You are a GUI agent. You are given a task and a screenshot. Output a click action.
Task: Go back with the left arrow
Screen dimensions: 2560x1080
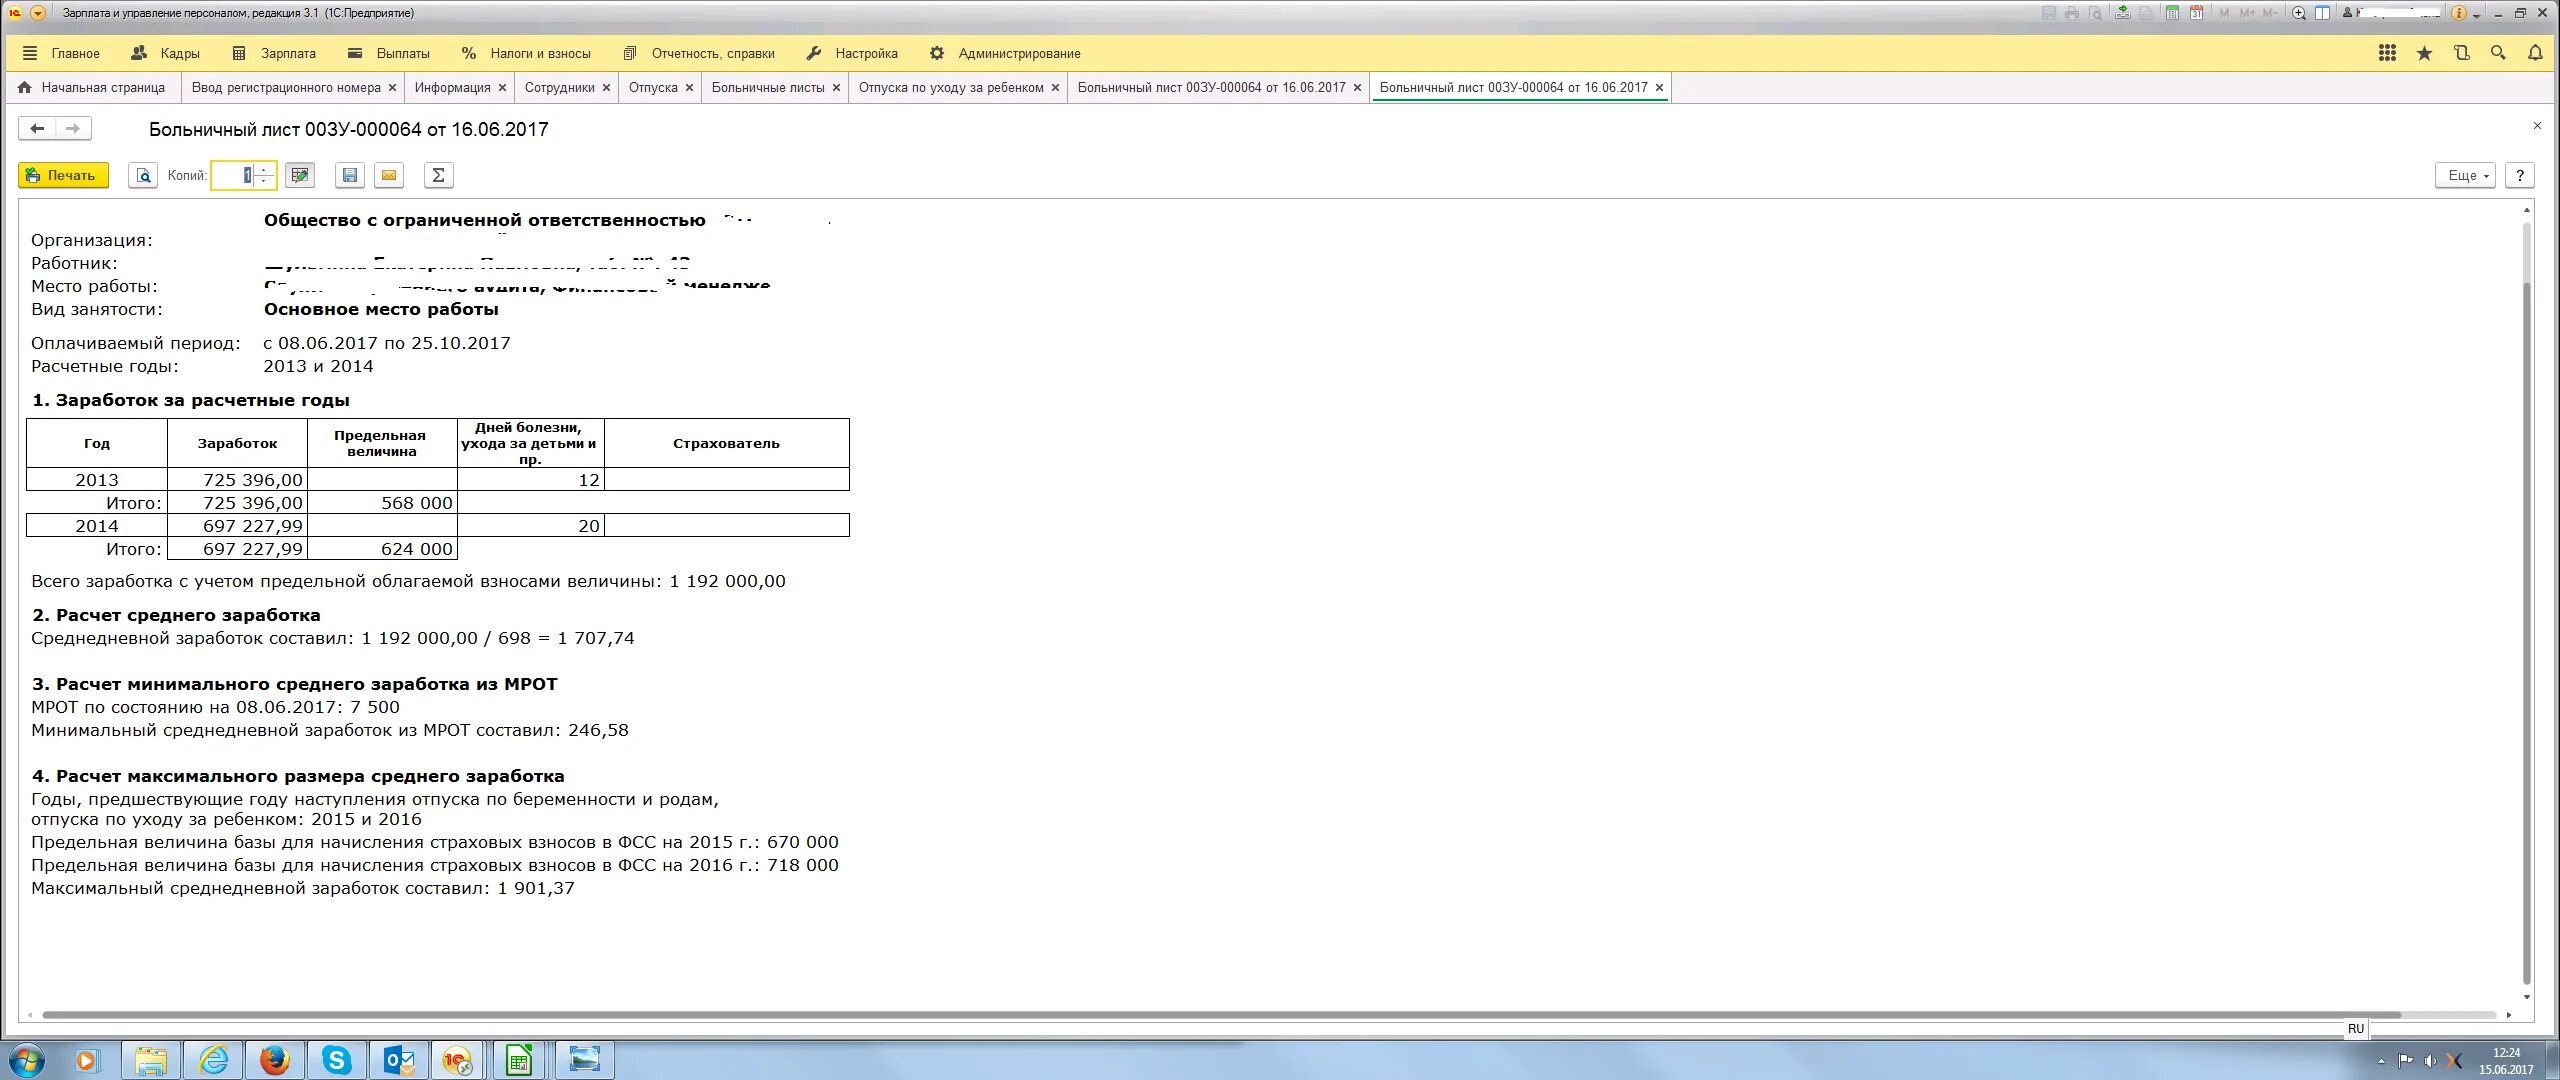click(x=37, y=128)
